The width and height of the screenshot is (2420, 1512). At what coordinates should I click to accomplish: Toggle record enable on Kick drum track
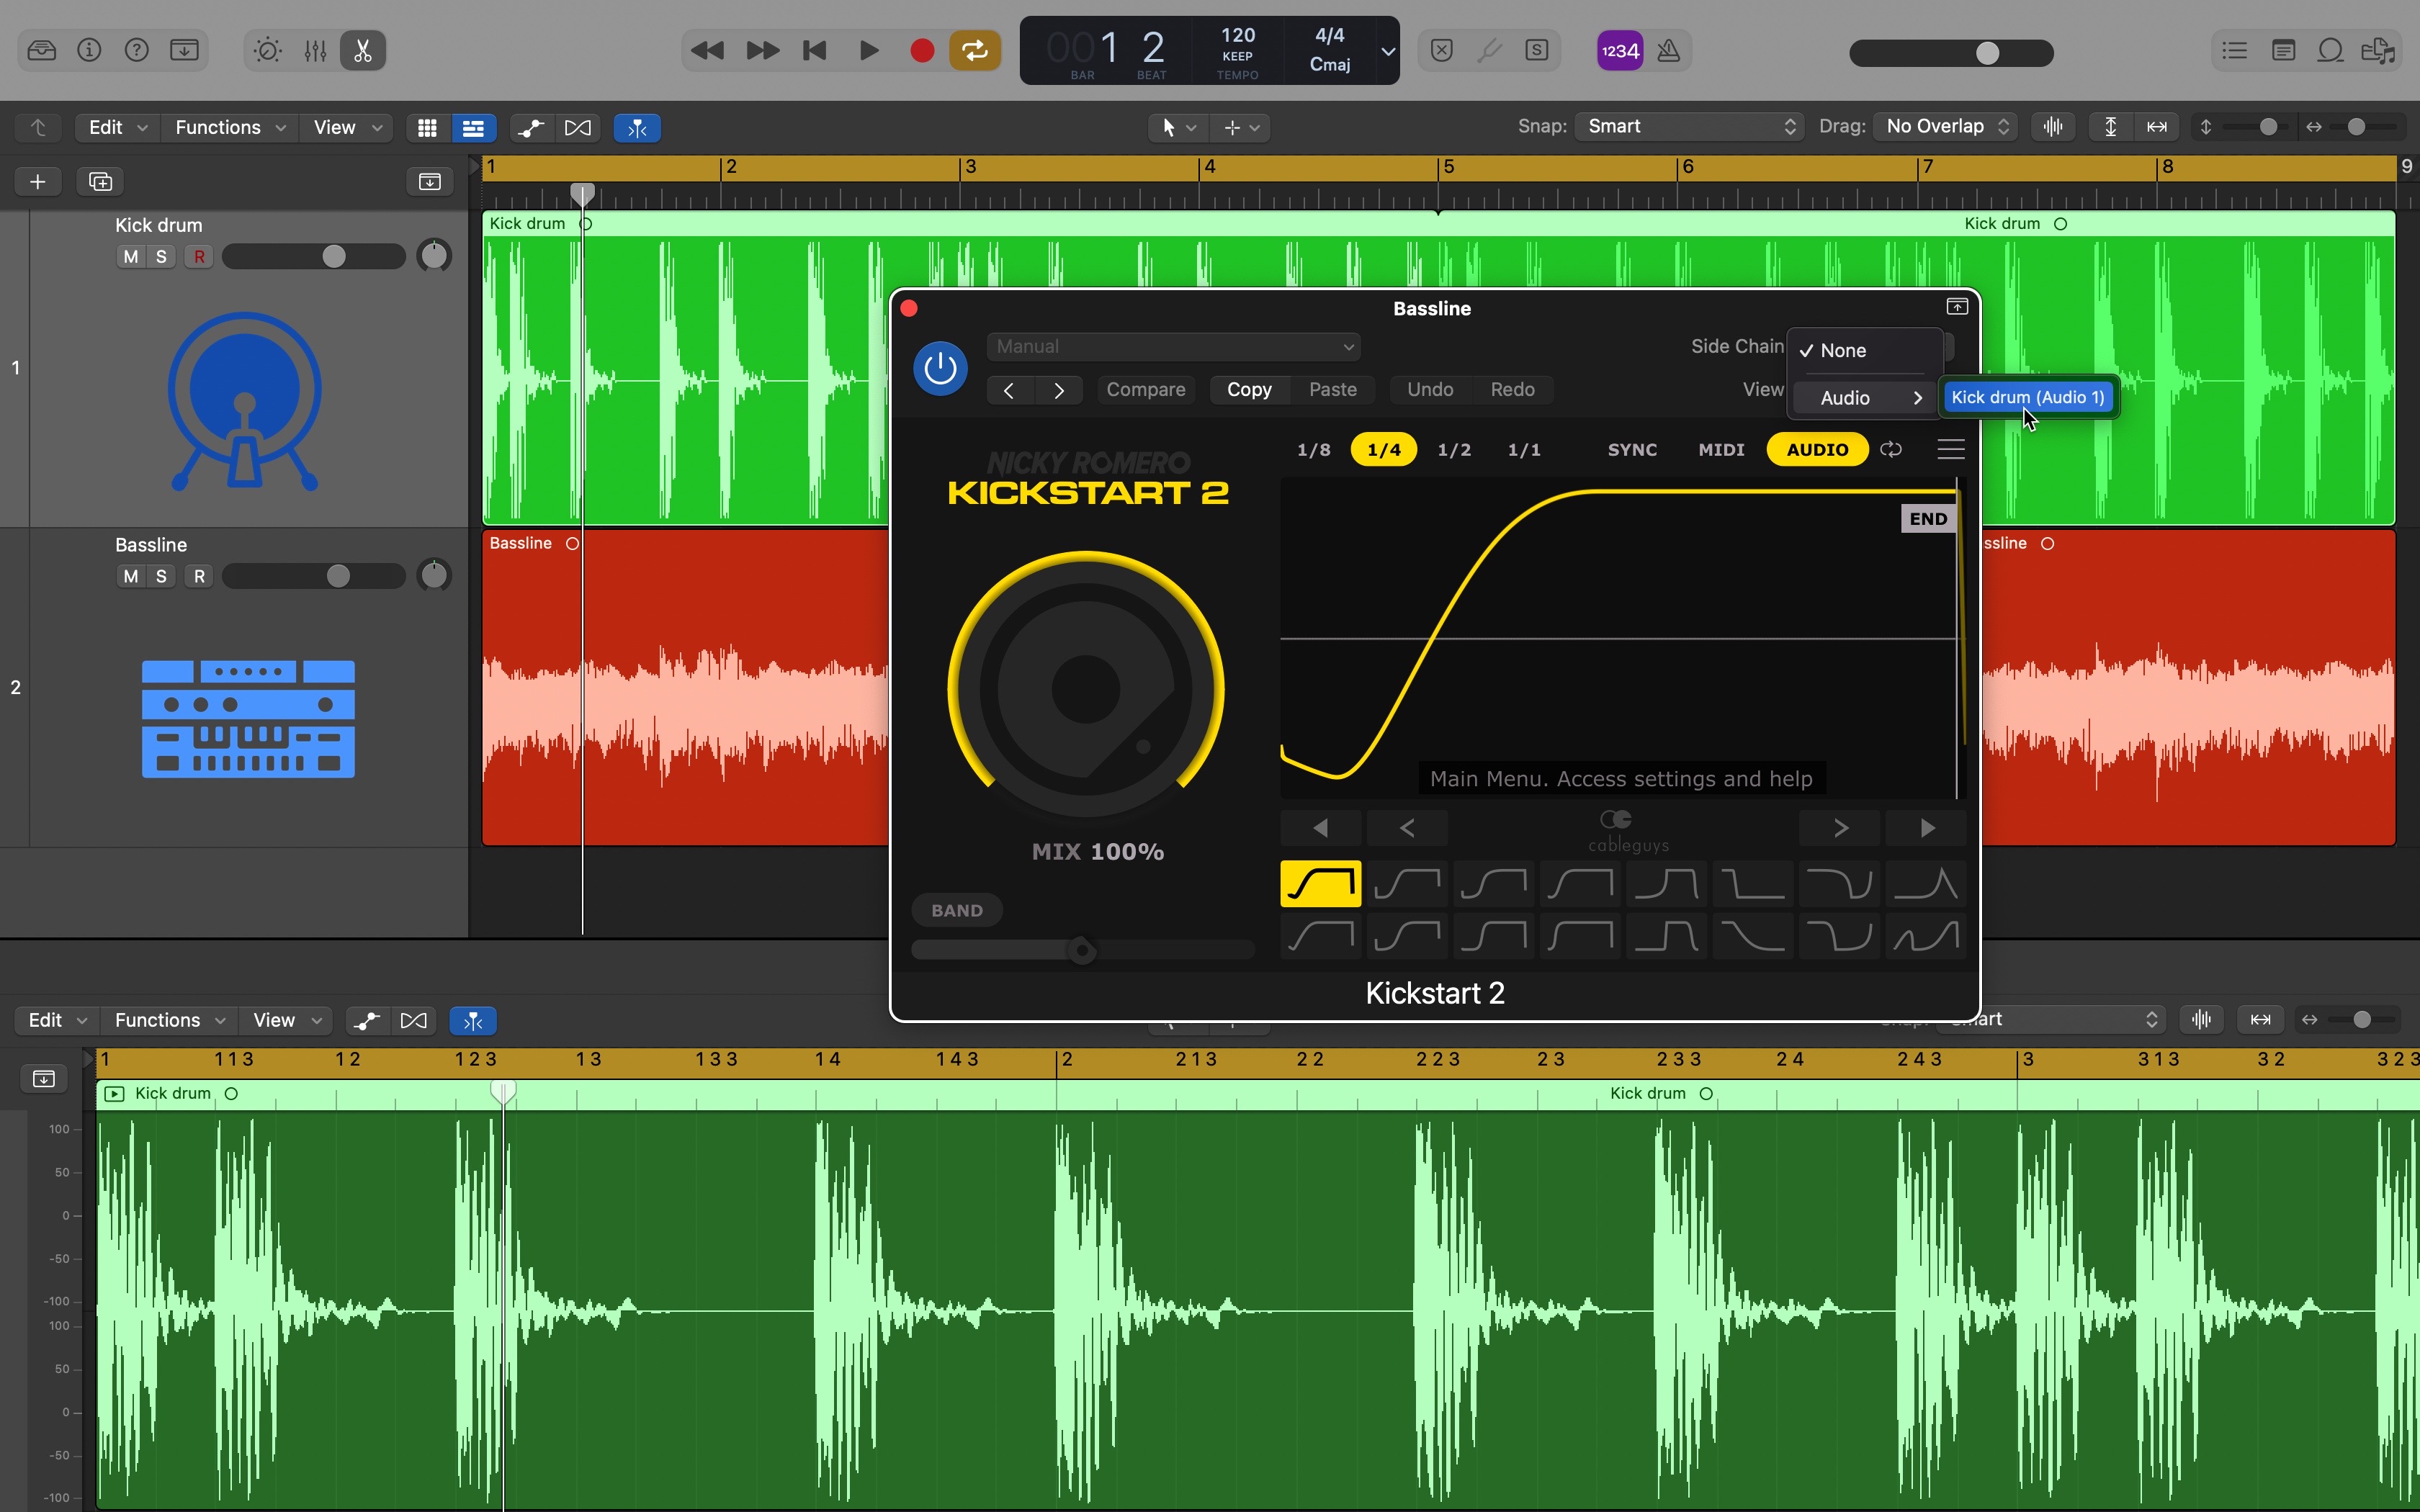pyautogui.click(x=199, y=257)
